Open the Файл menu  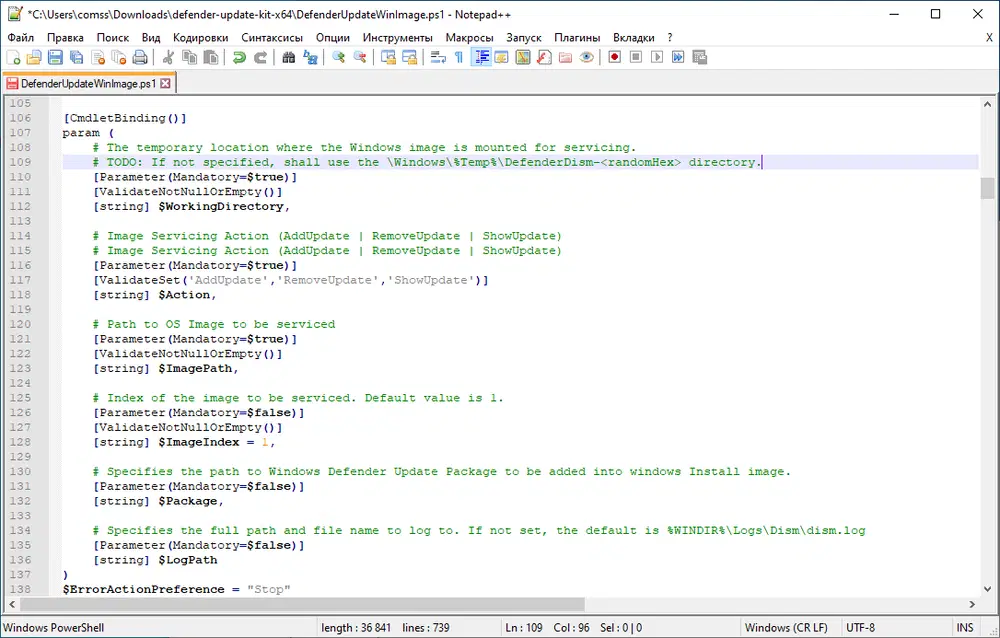[21, 37]
